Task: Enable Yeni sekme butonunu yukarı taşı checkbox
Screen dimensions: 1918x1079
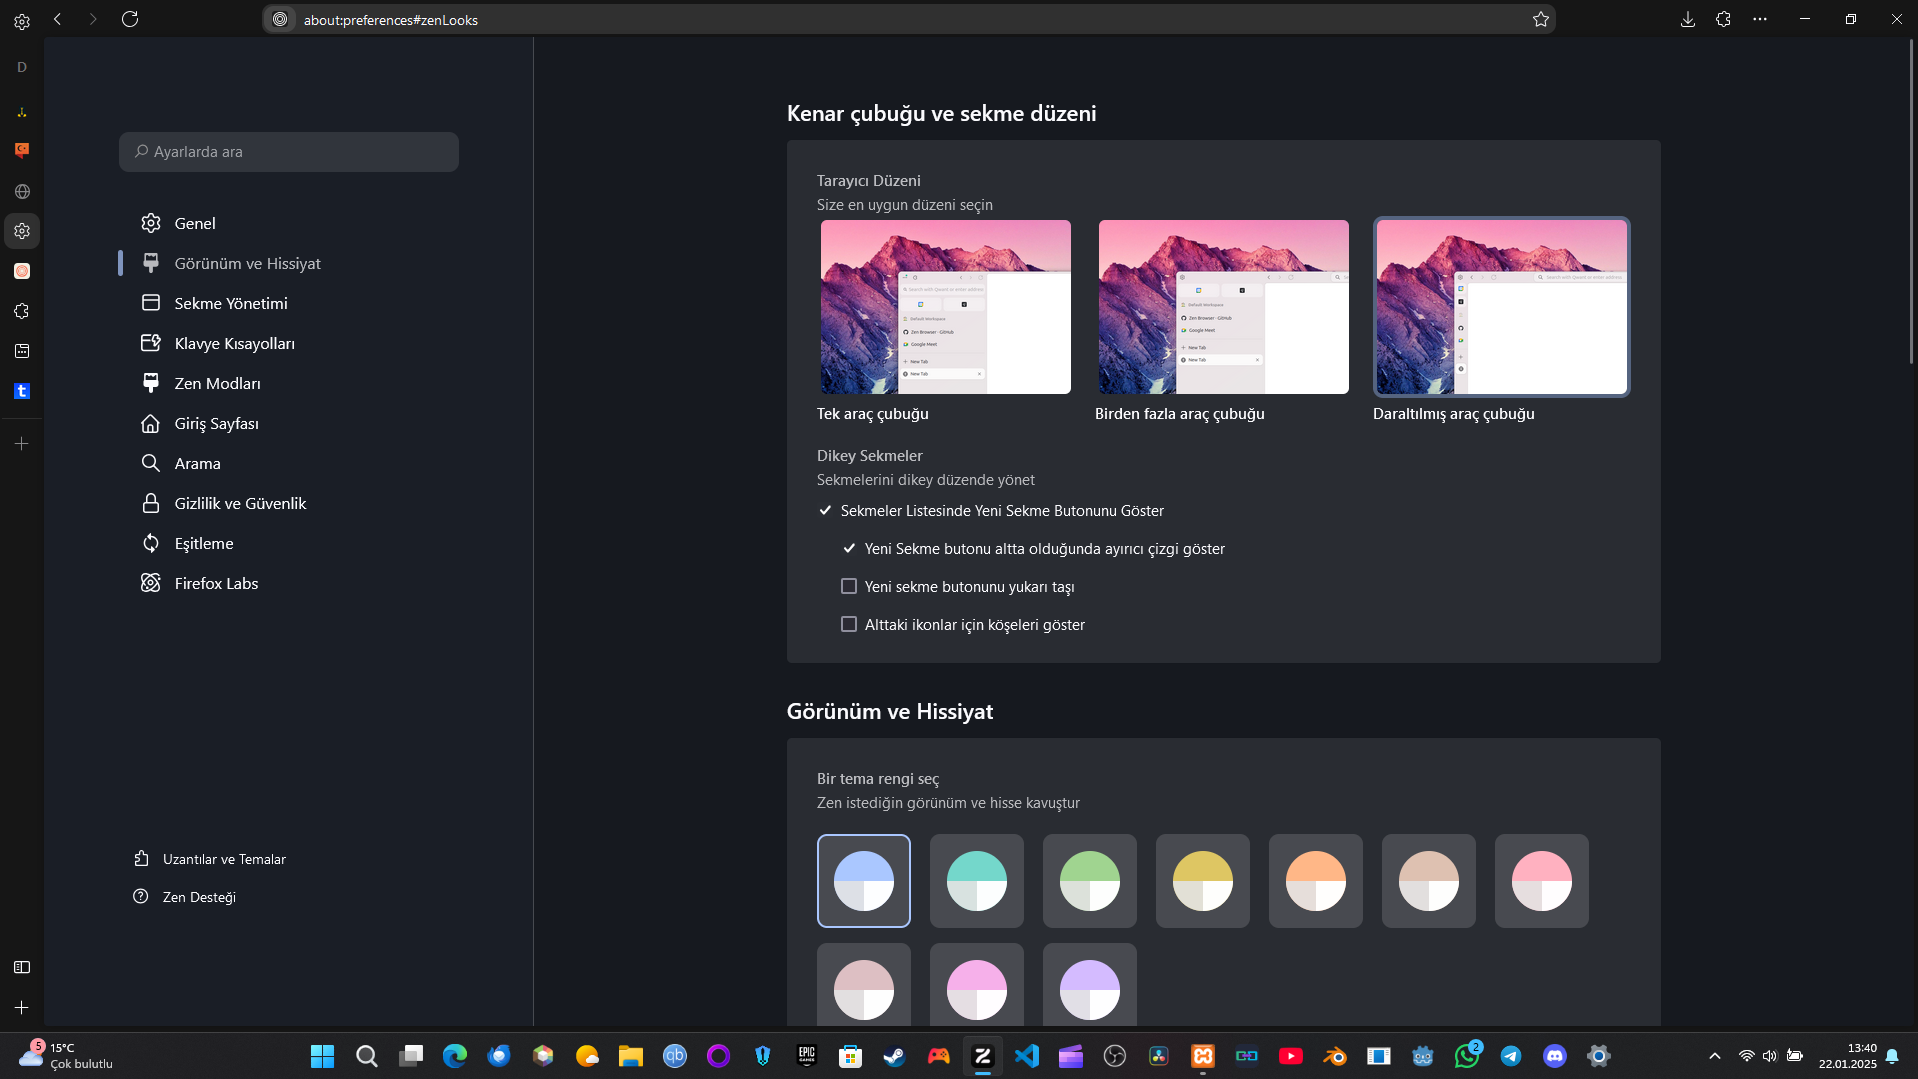Action: (849, 586)
